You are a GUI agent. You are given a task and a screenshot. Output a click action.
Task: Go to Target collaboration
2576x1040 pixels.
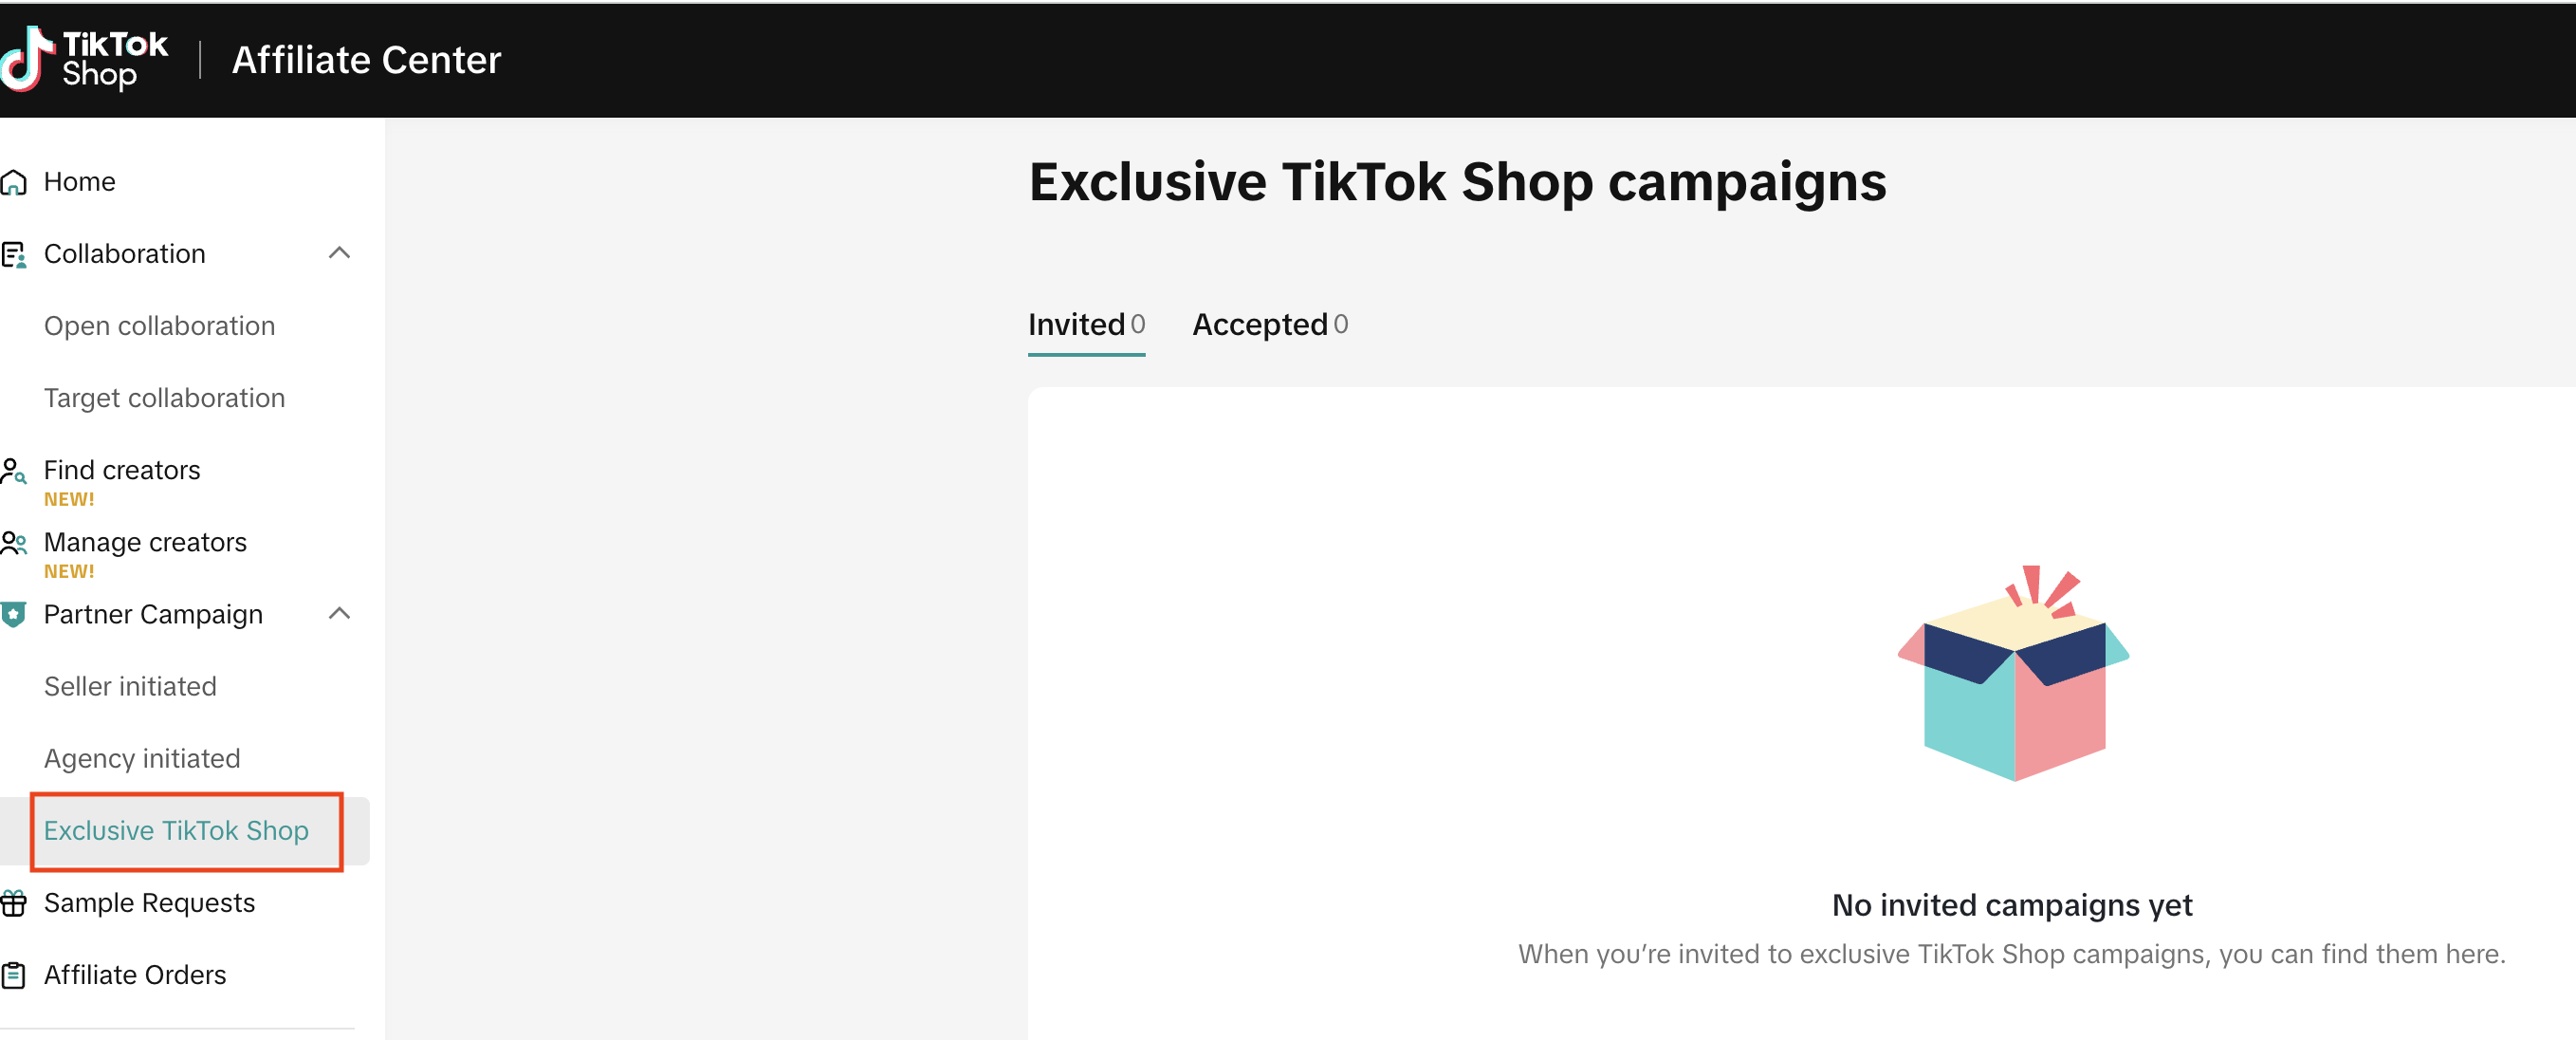(x=164, y=398)
